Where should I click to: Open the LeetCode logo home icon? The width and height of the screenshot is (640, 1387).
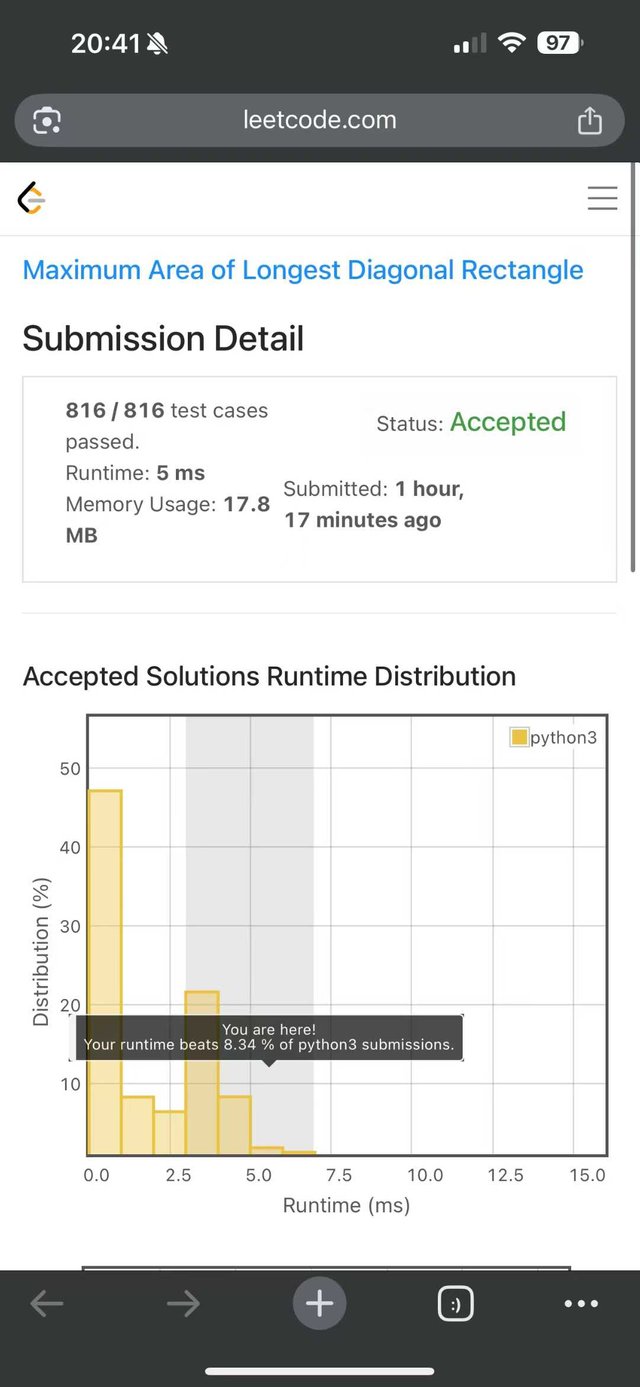32,198
